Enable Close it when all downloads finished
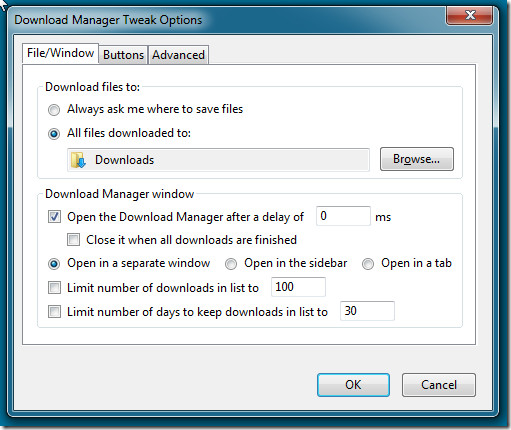The width and height of the screenshot is (511, 430). 73,240
